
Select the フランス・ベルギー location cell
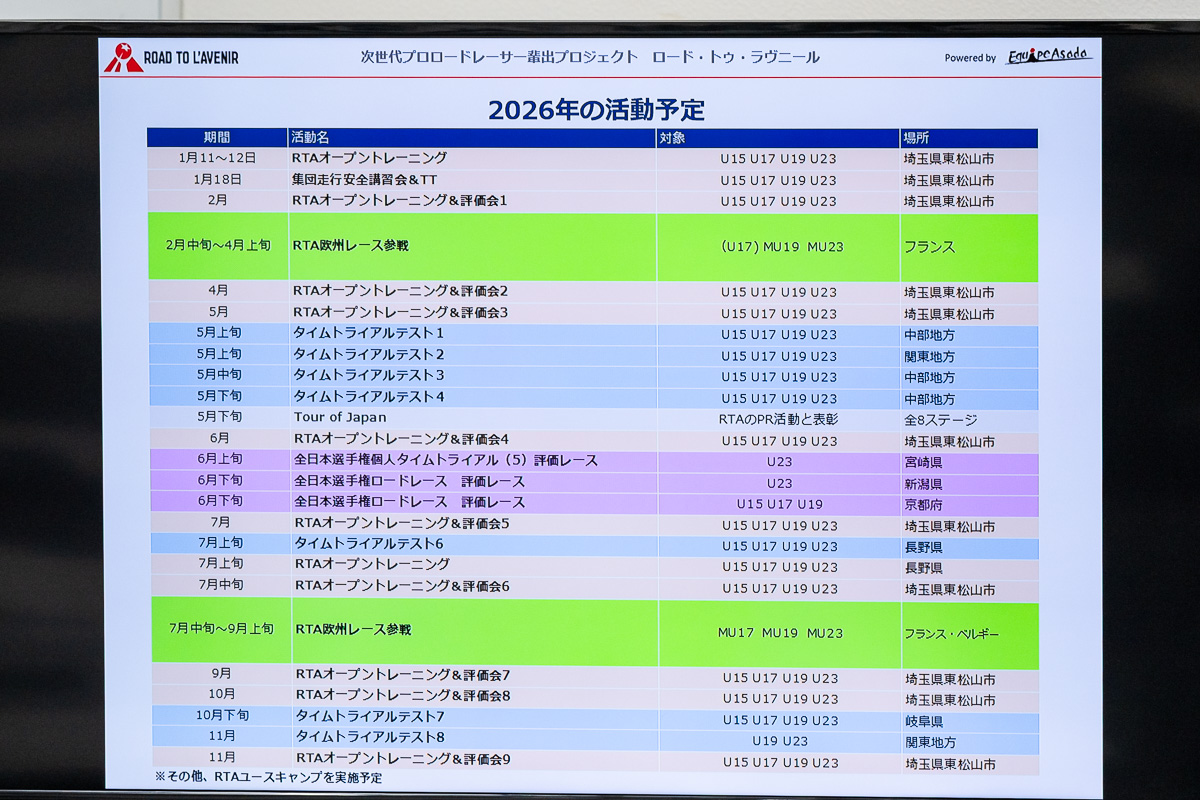951,635
